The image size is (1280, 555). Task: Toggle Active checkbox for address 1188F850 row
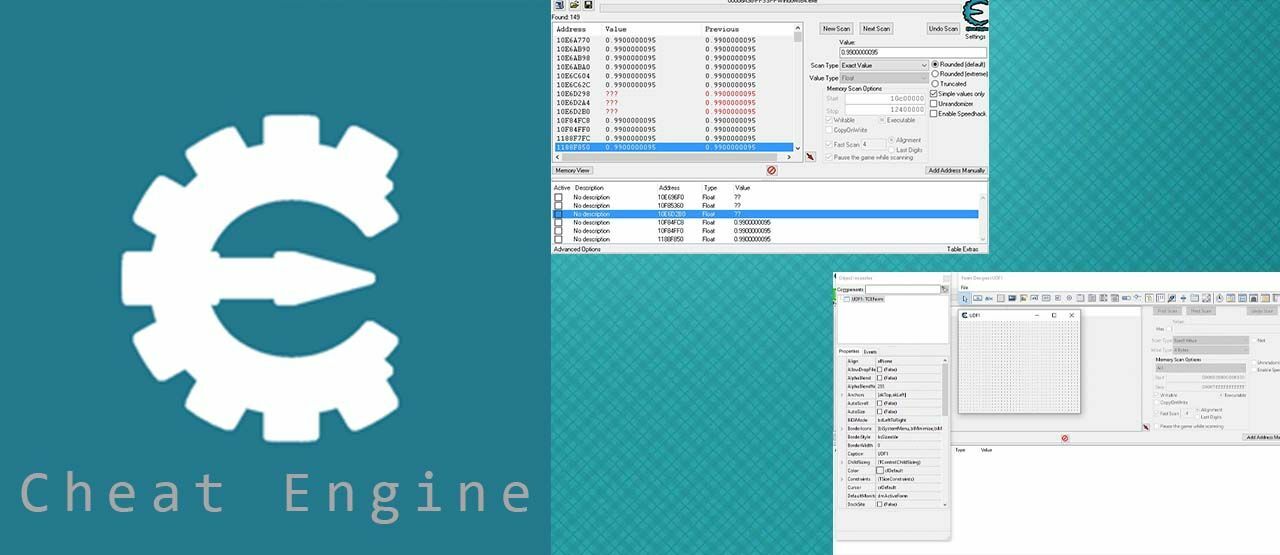[x=559, y=239]
